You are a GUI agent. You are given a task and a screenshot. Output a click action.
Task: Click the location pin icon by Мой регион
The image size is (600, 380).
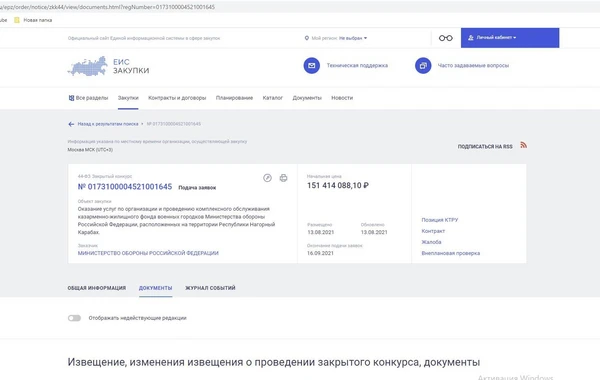coord(307,38)
